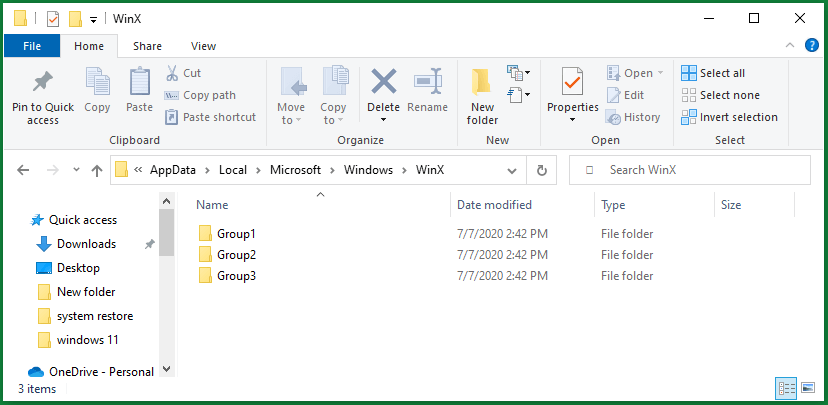Click the Move to icon
The height and width of the screenshot is (405, 828).
point(293,81)
